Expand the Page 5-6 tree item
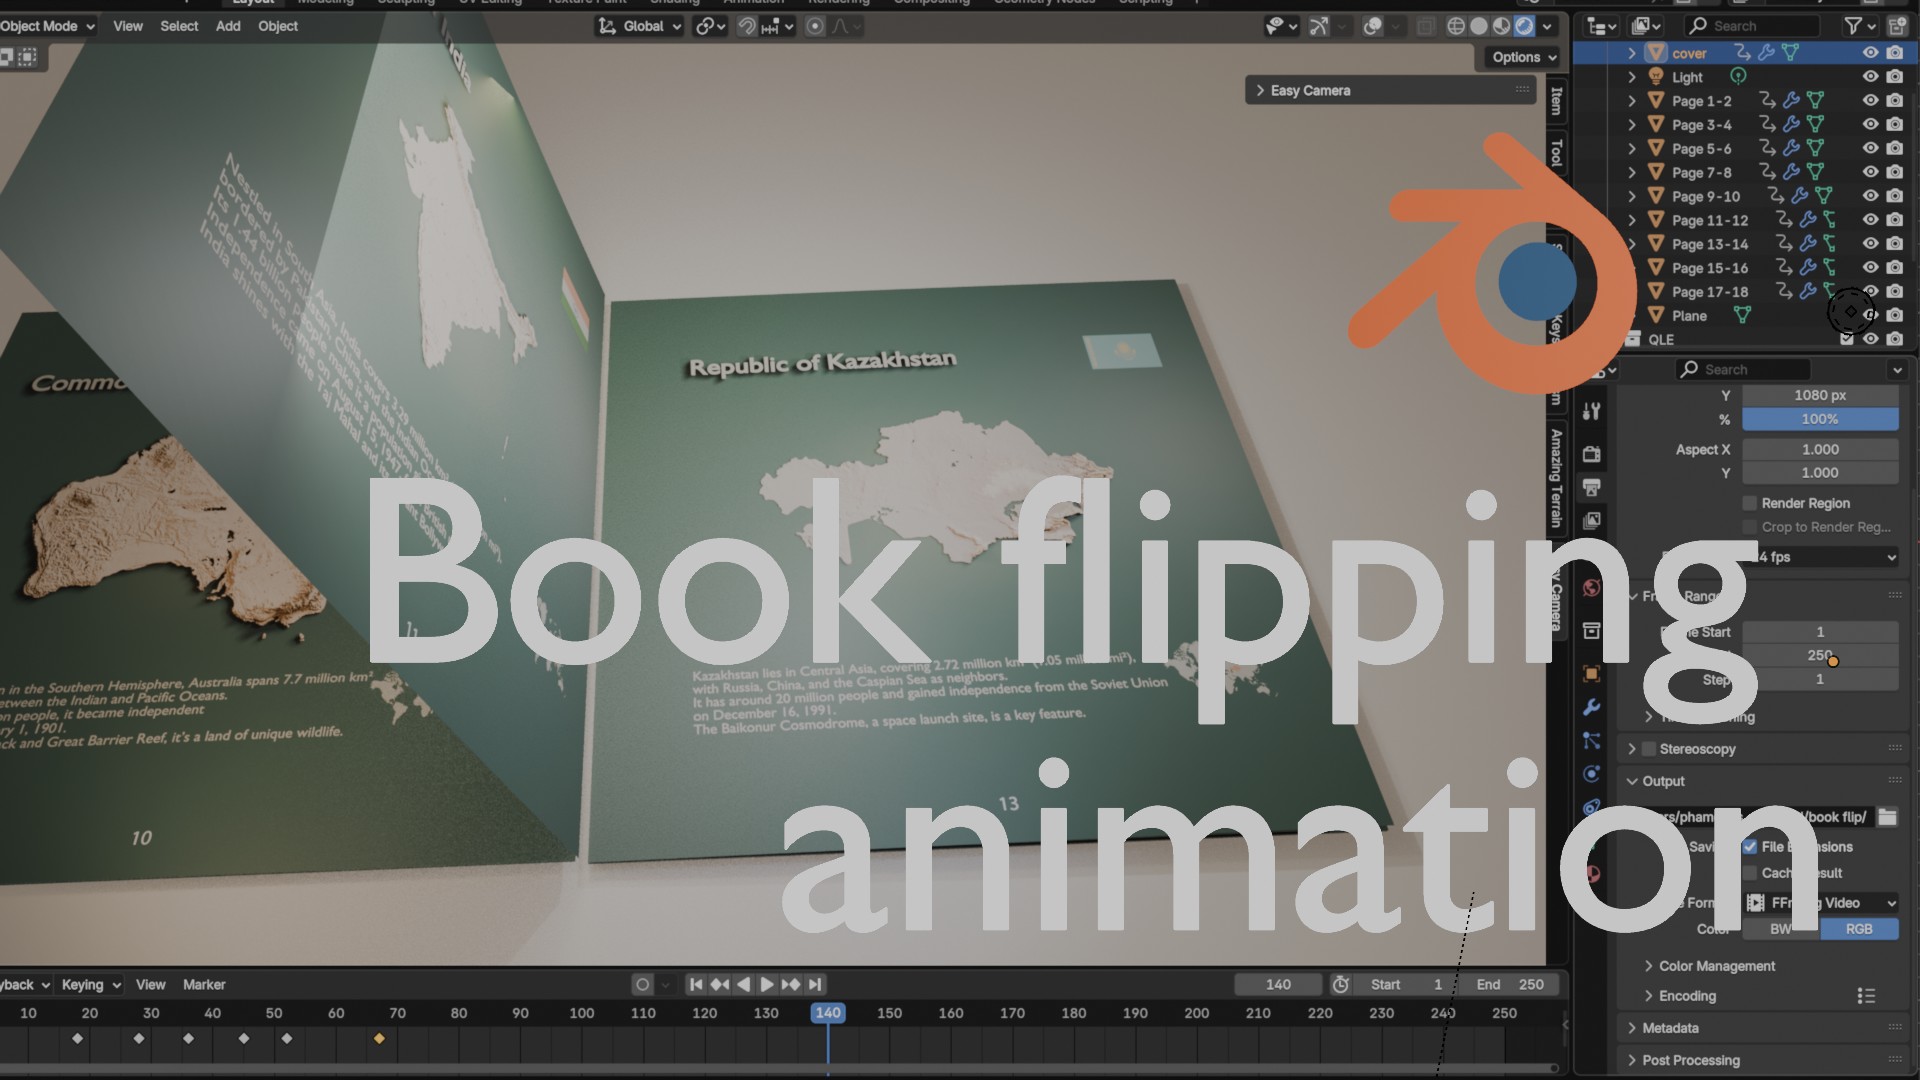 coord(1632,148)
